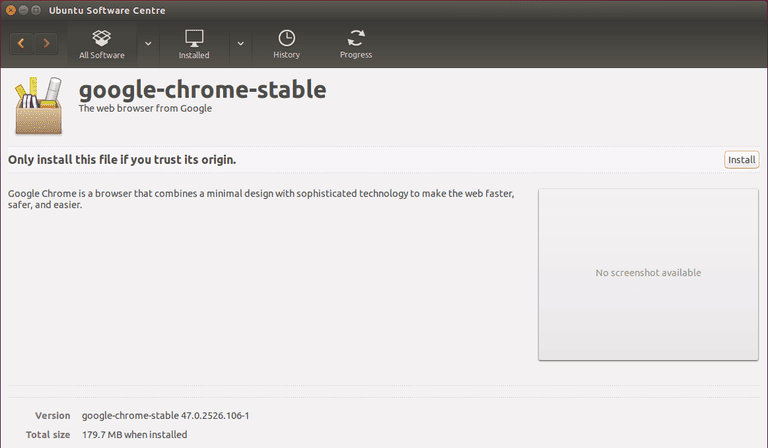Click 'The web browser from Google' subtitle
768x448 pixels.
tap(145, 109)
